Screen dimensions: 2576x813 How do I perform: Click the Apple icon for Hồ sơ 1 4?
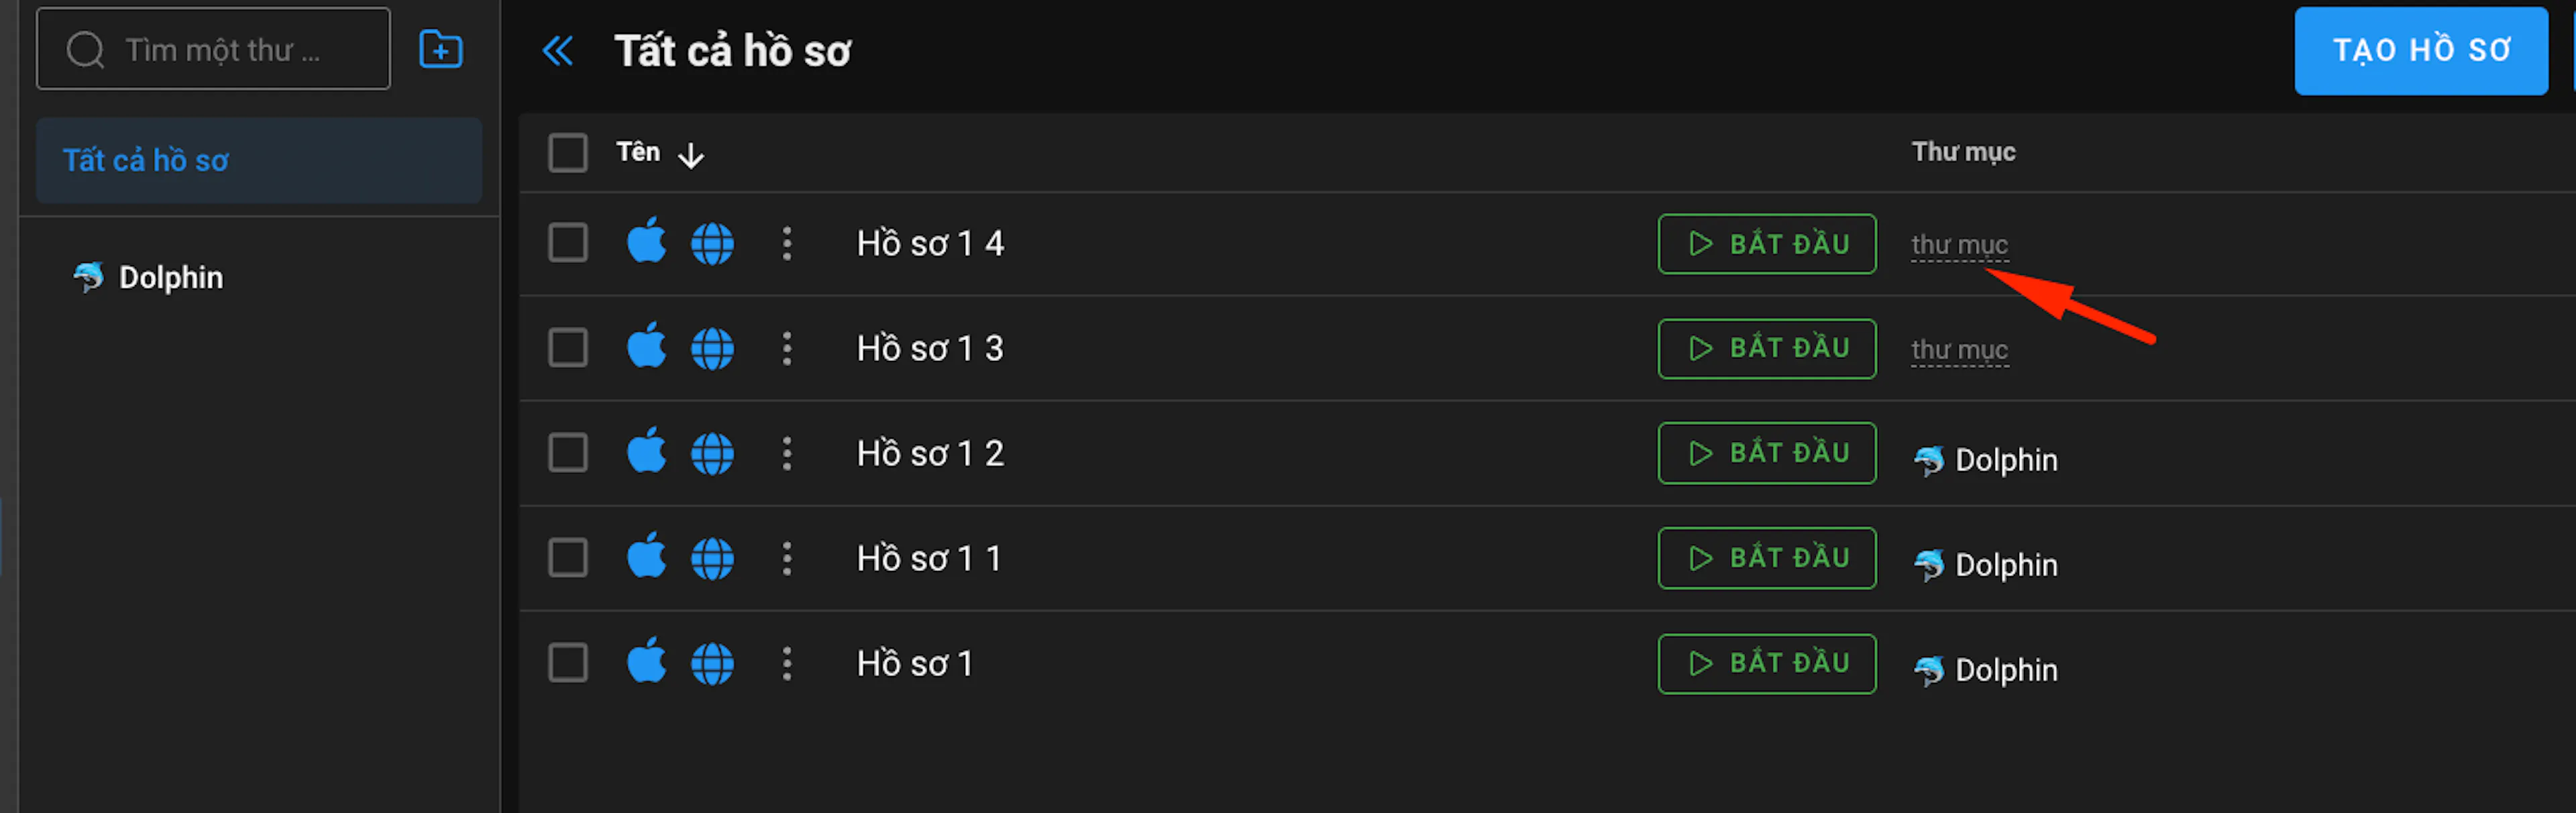pos(647,241)
